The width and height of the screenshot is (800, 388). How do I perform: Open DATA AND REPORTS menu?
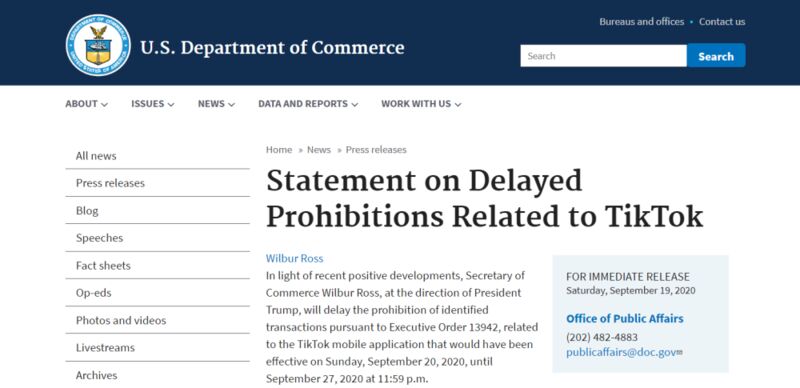tap(308, 104)
